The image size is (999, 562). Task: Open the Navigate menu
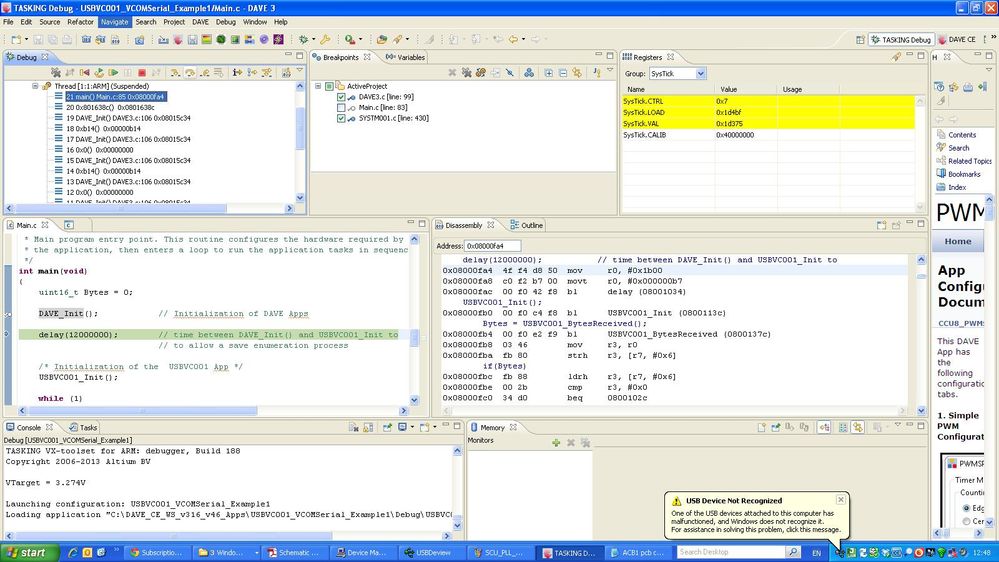click(x=115, y=22)
